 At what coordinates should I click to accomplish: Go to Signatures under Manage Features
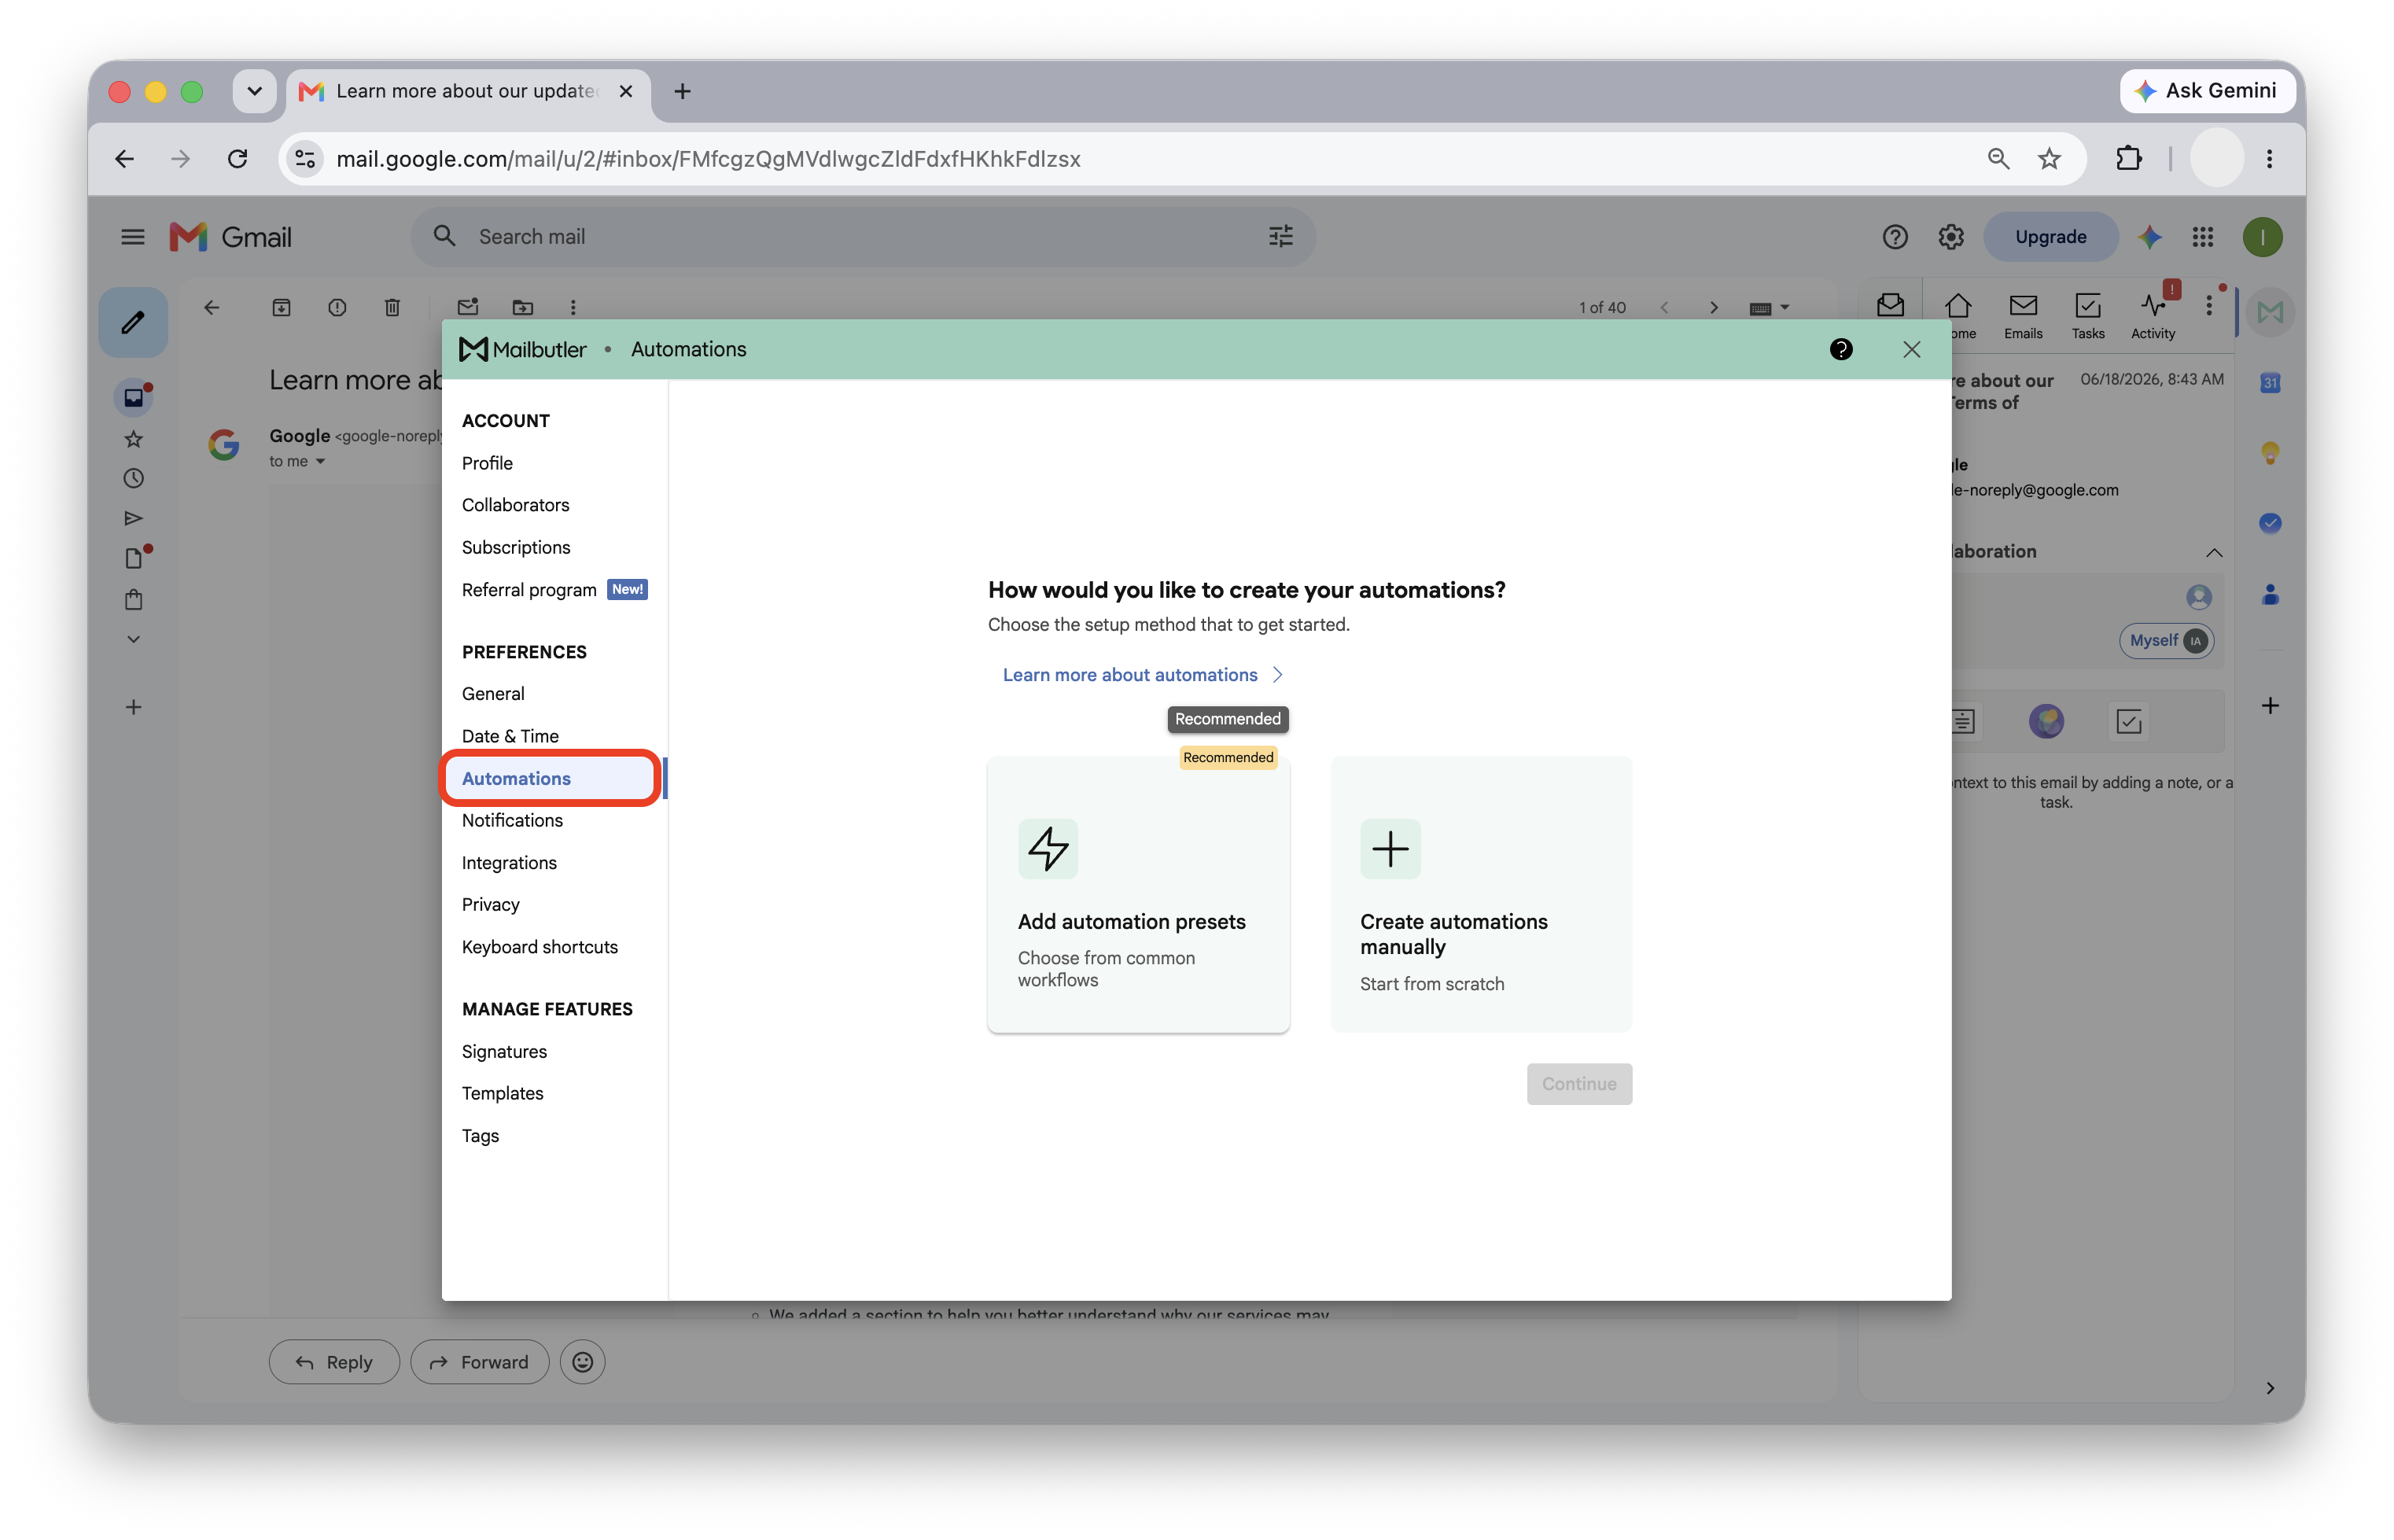coord(504,1051)
